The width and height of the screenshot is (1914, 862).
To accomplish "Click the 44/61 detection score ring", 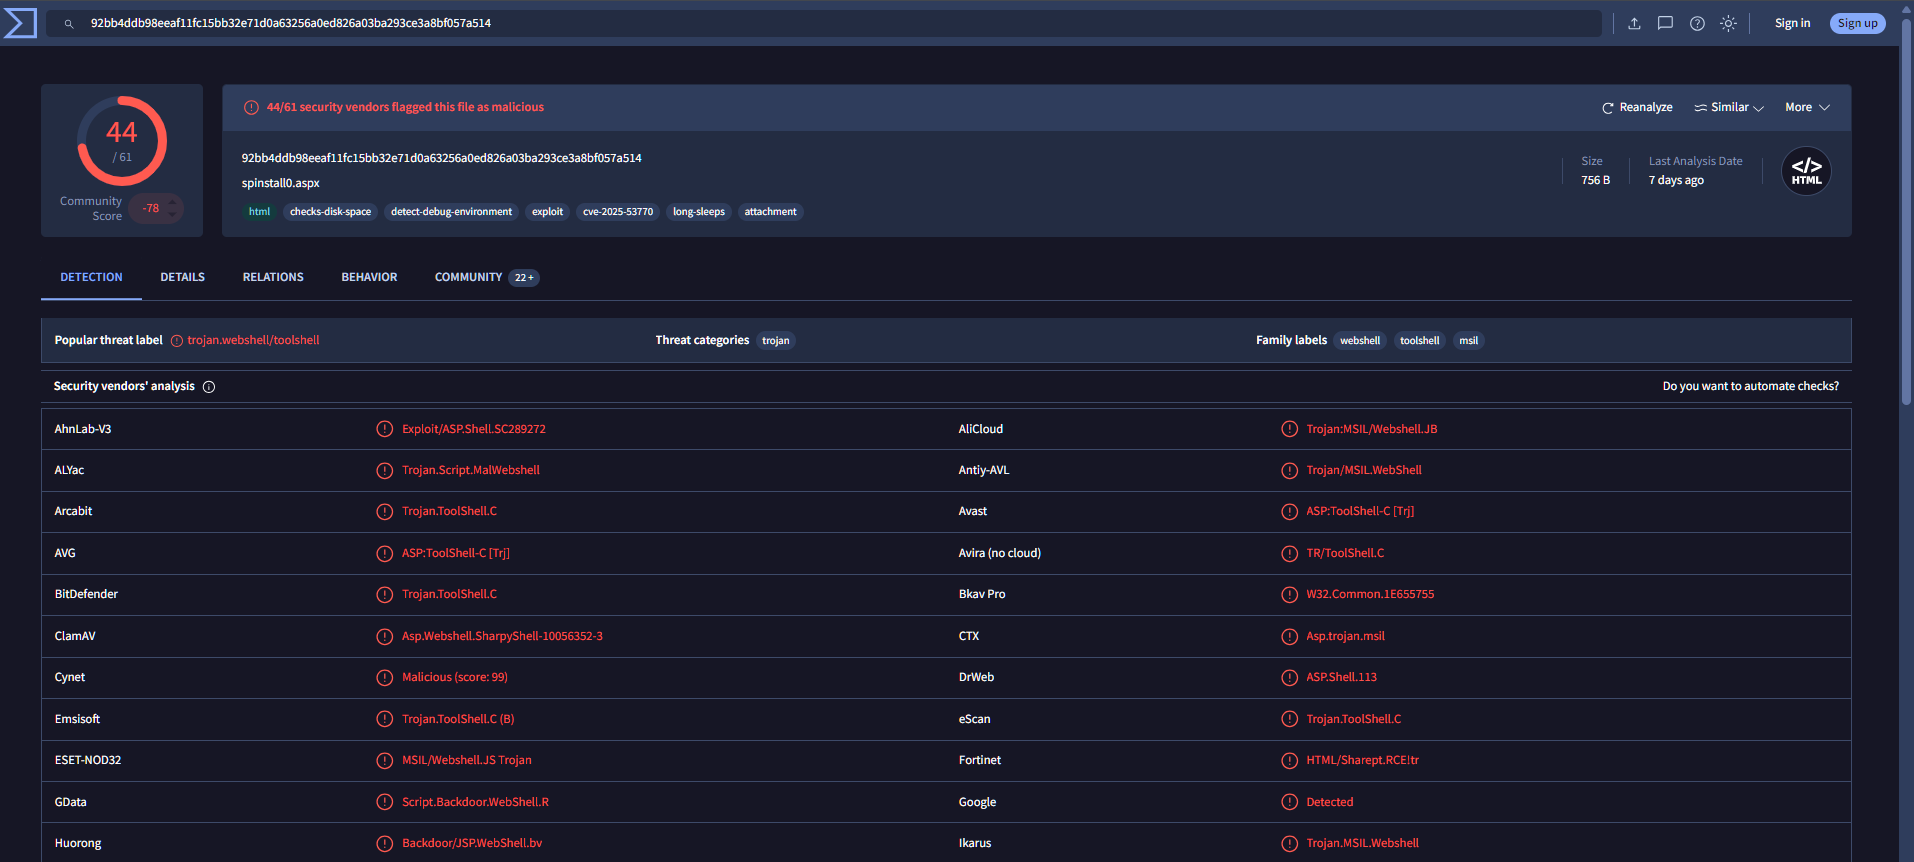I will [122, 141].
